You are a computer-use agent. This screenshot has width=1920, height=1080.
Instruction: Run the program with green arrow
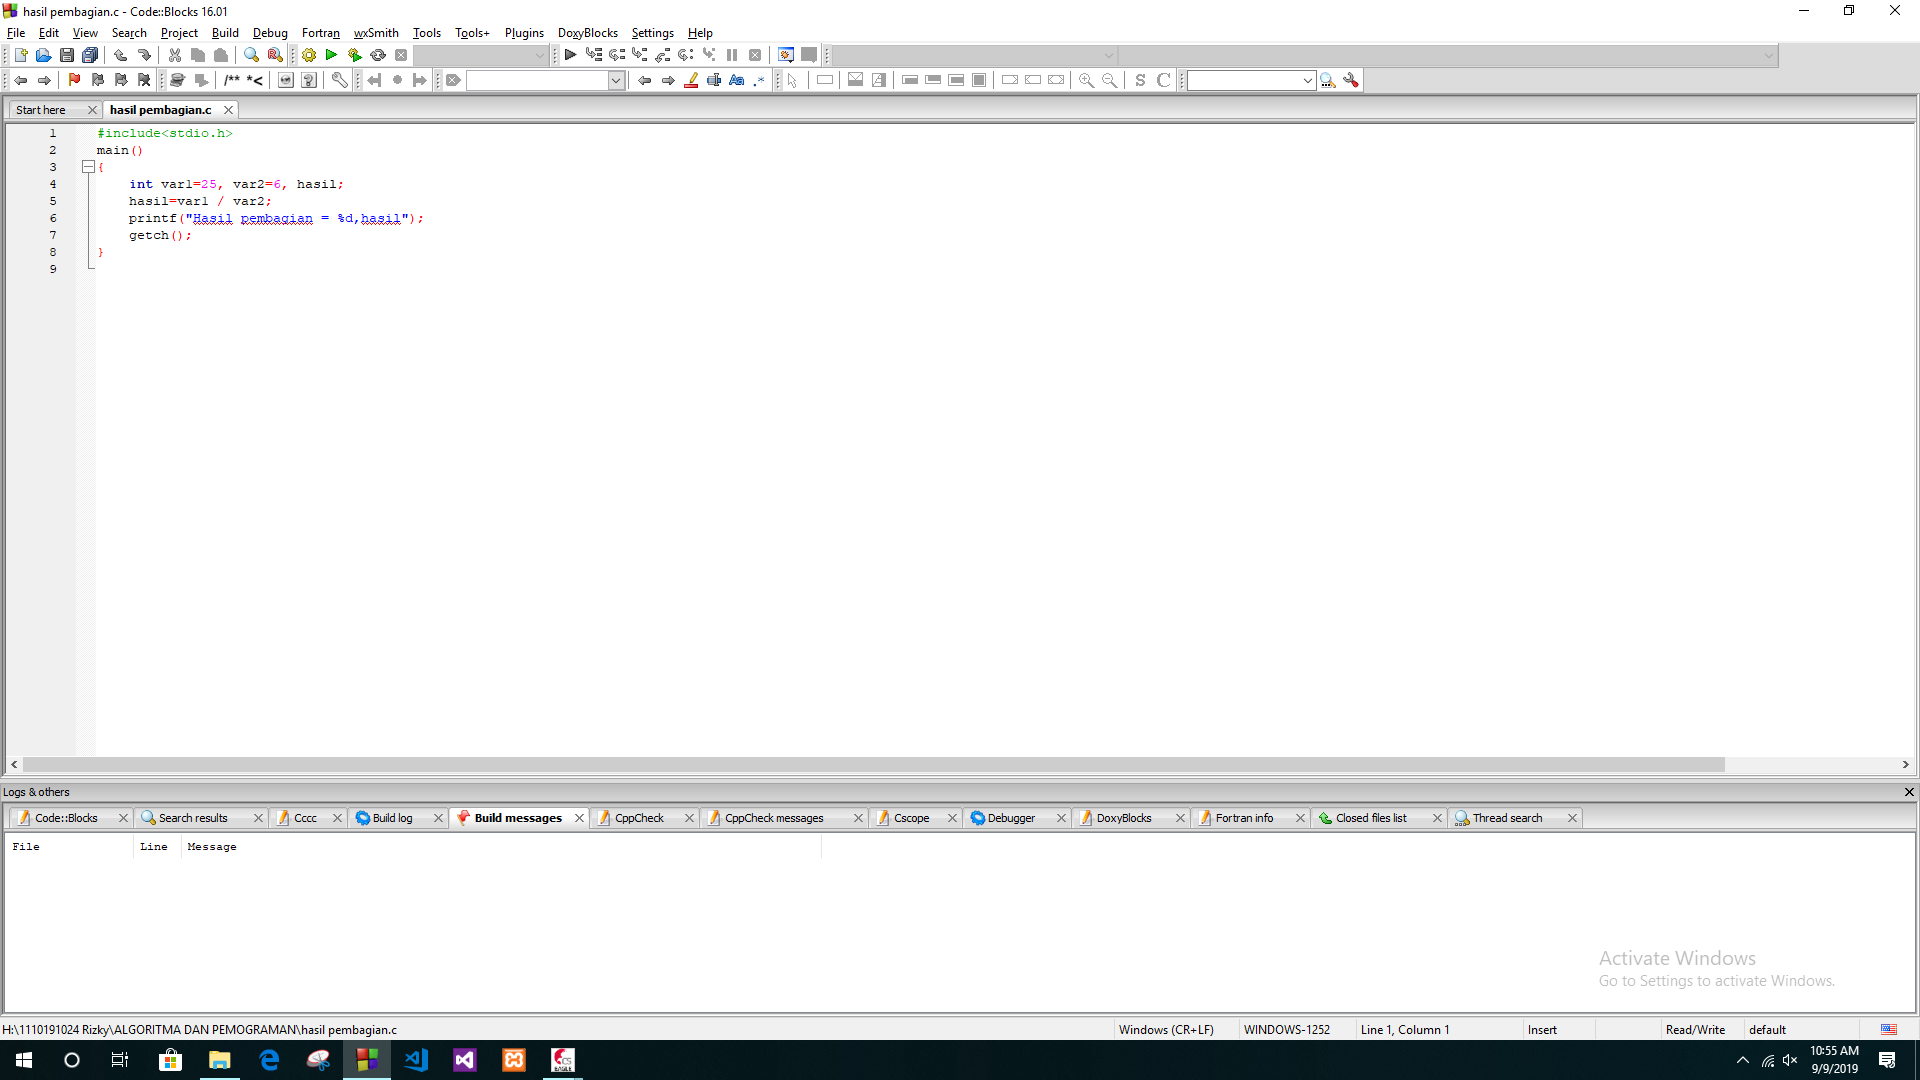click(x=331, y=55)
